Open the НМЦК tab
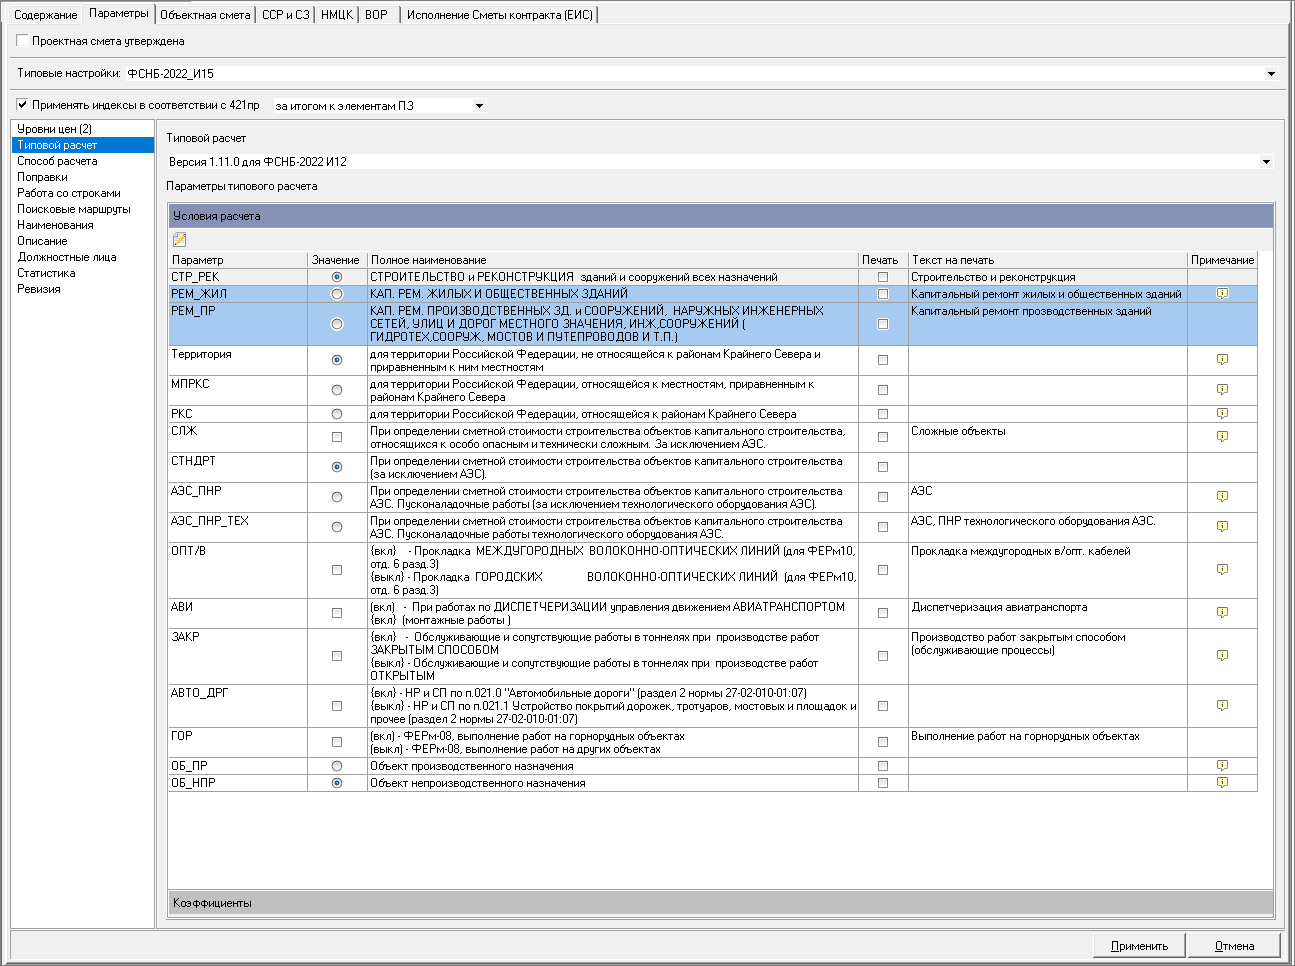 (x=337, y=15)
